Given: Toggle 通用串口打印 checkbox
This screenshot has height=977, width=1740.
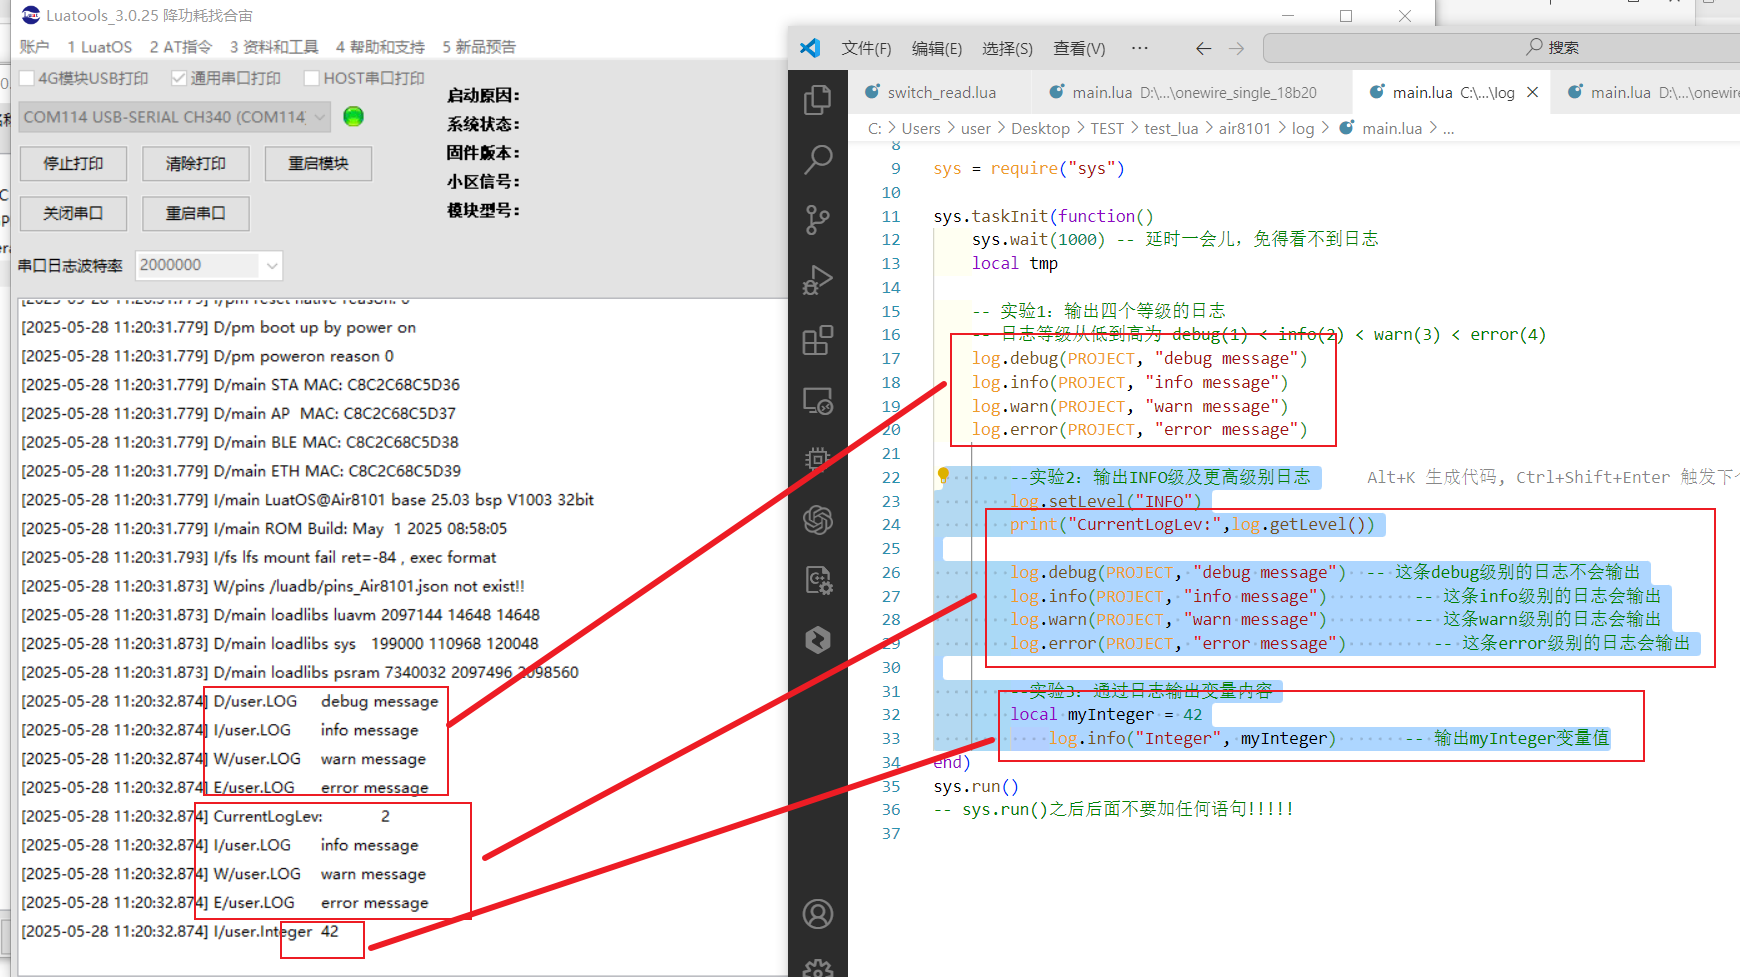Looking at the screenshot, I should click(x=179, y=78).
